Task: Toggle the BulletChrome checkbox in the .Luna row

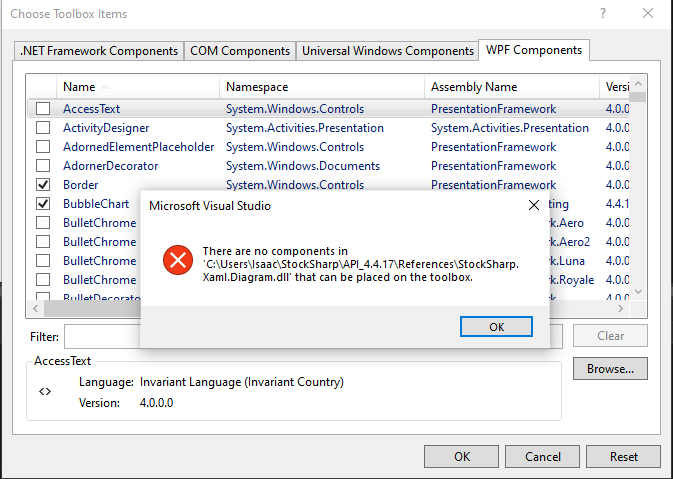Action: (x=43, y=261)
